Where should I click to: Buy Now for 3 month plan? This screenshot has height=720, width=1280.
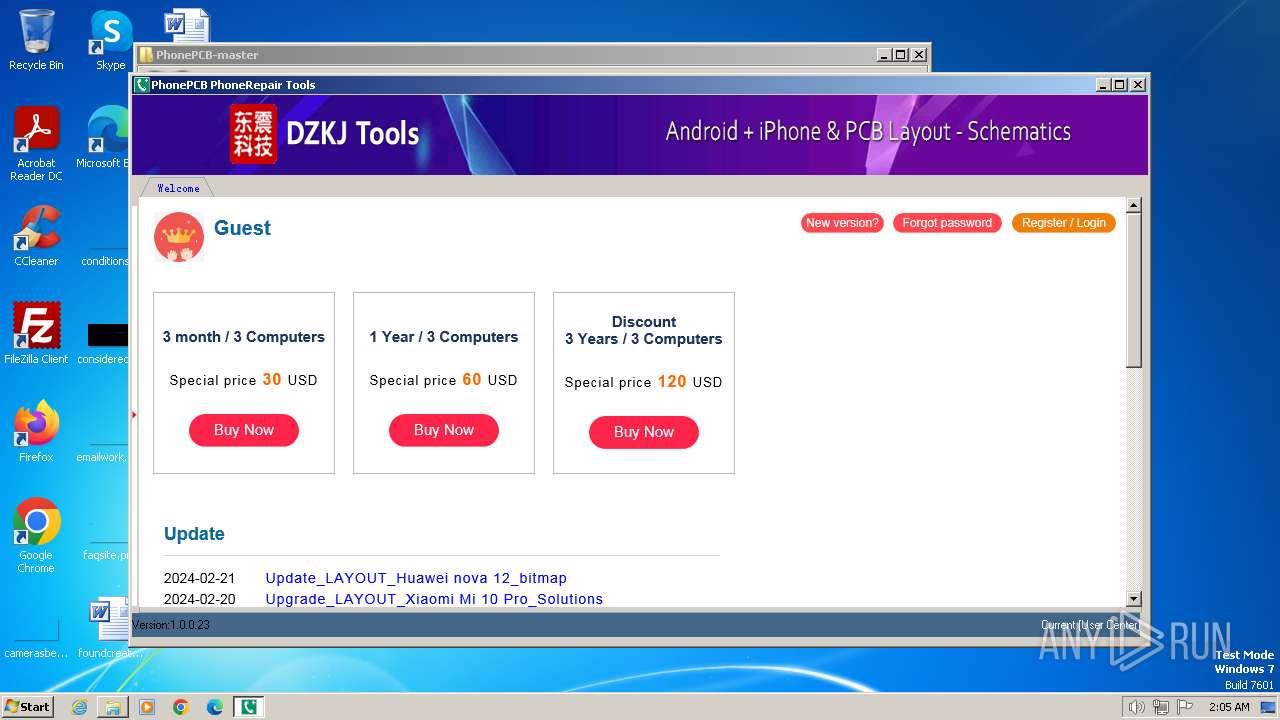click(x=244, y=430)
